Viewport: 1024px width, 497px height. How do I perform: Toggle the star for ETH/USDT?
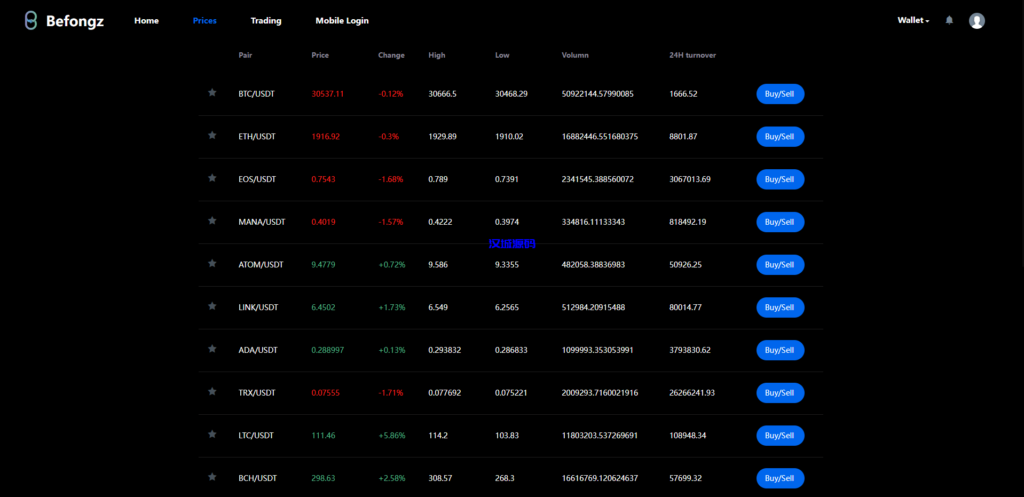212,136
